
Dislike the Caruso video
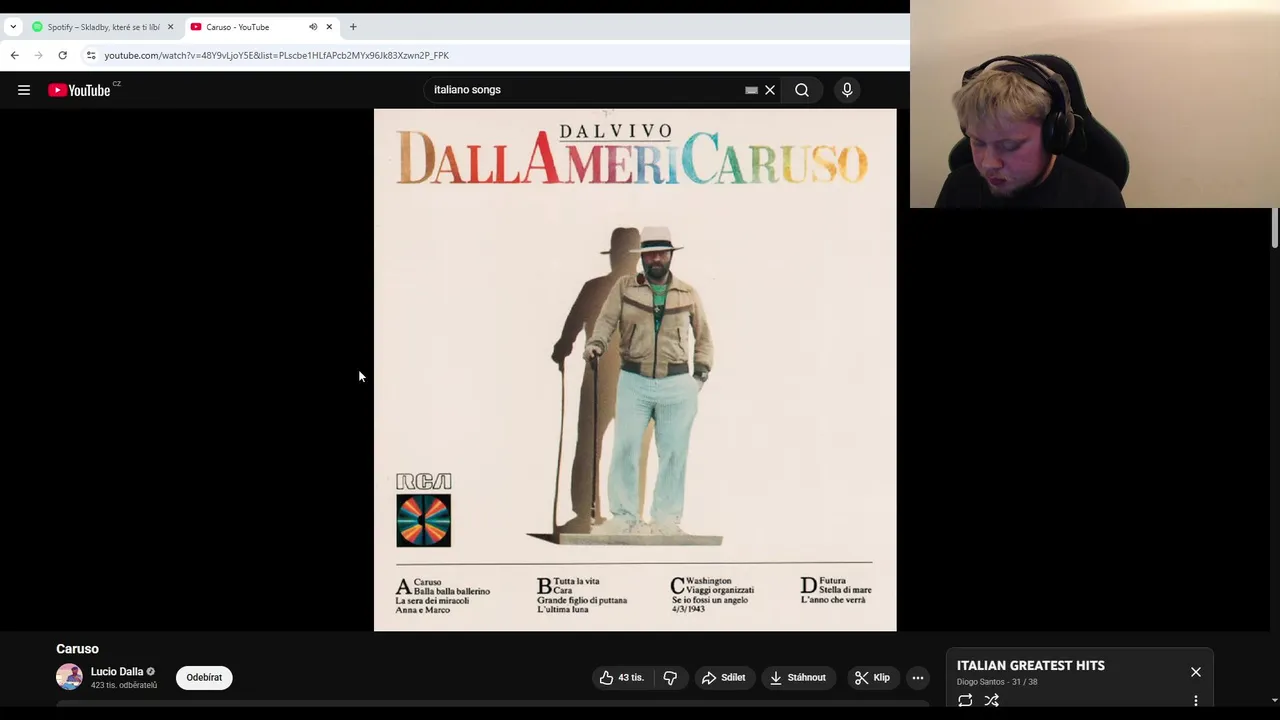(x=670, y=678)
